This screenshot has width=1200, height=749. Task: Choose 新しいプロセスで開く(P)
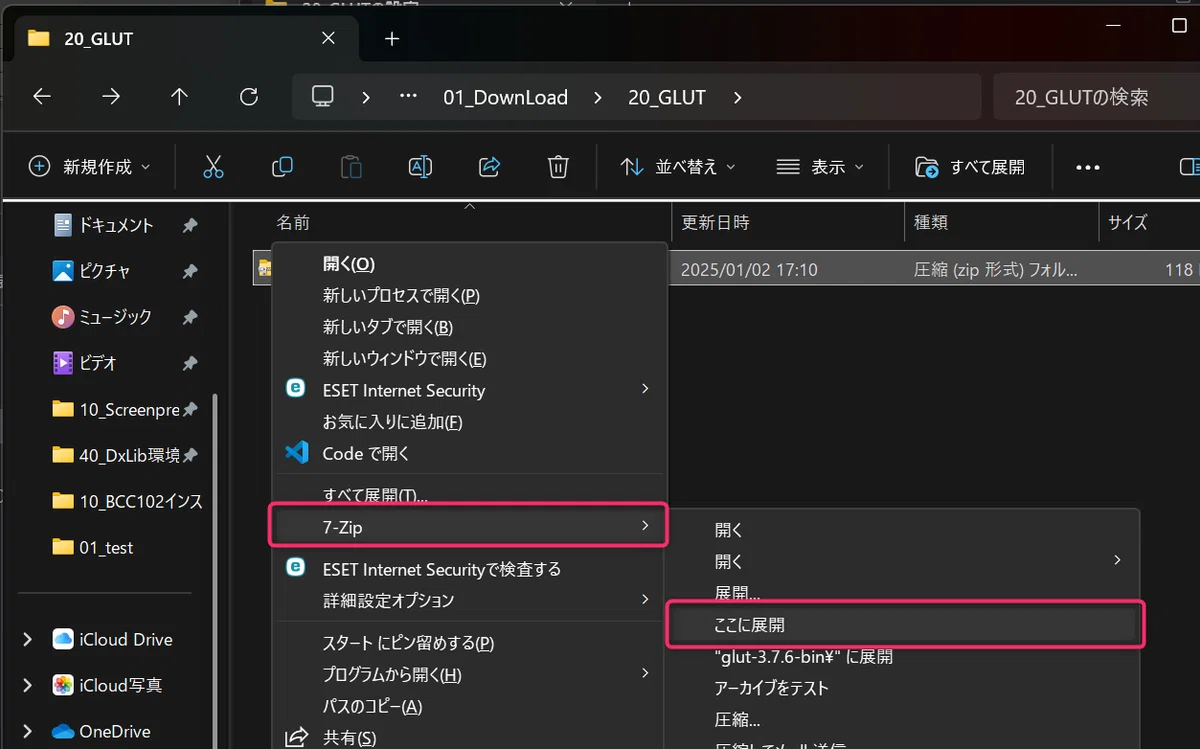point(470,295)
